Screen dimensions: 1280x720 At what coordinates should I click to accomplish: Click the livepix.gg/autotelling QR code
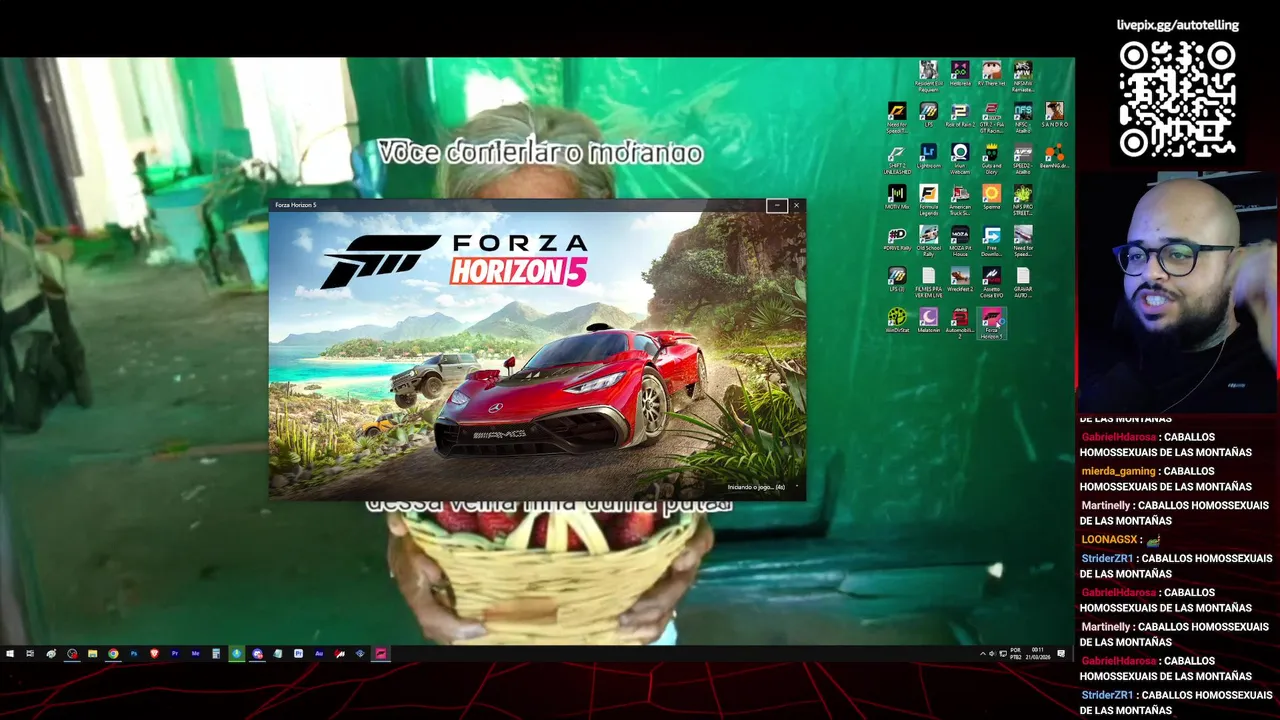tap(1177, 100)
